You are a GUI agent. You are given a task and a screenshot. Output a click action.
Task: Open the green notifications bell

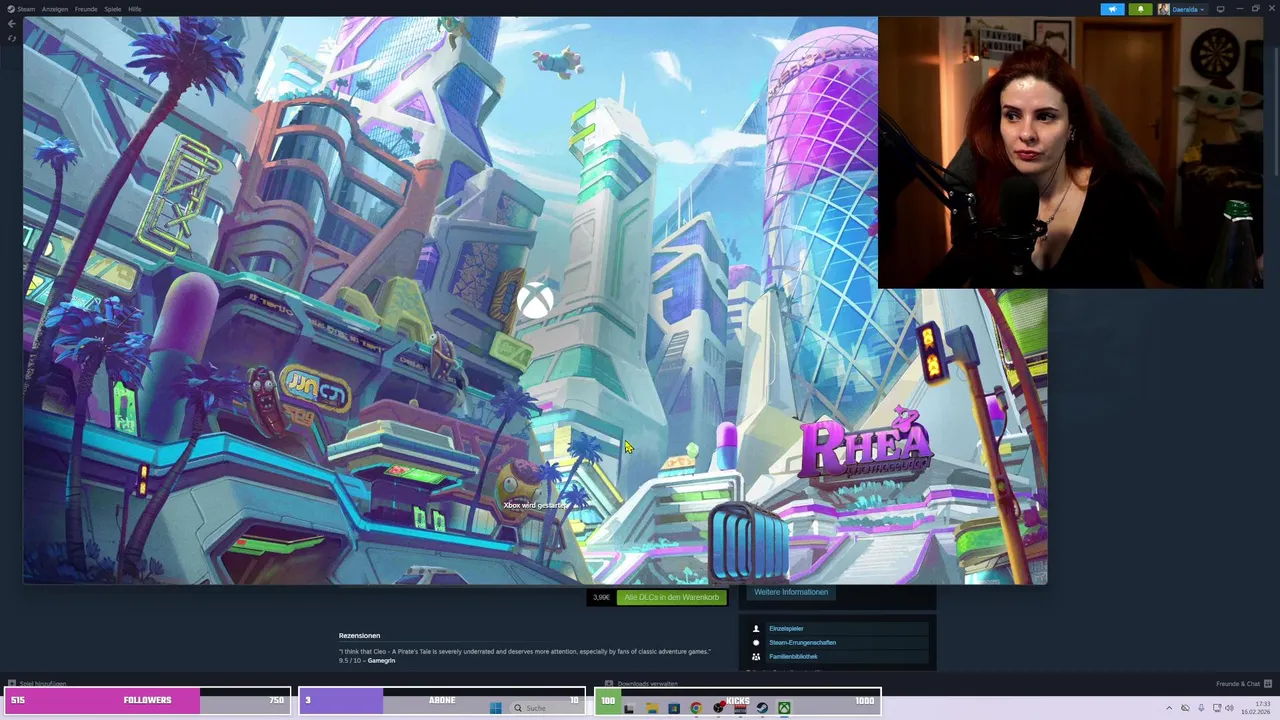1141,9
